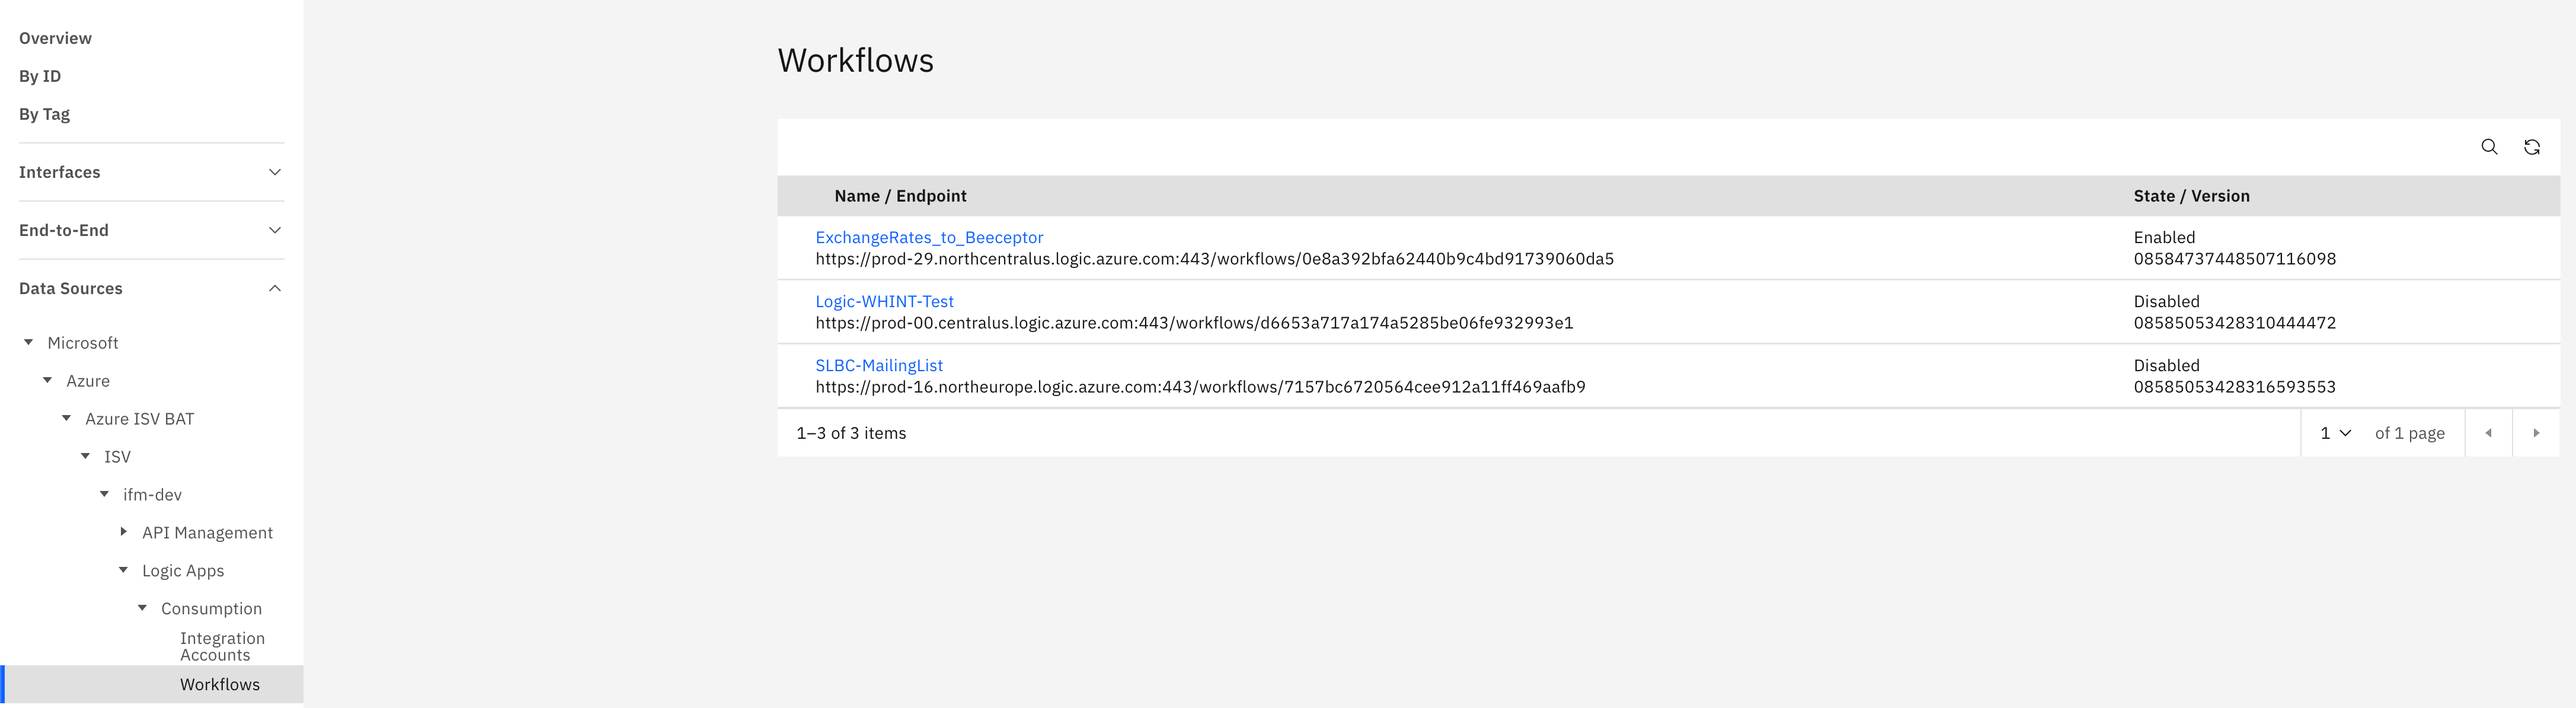Select the By ID menu item
The width and height of the screenshot is (2576, 708).
(40, 76)
